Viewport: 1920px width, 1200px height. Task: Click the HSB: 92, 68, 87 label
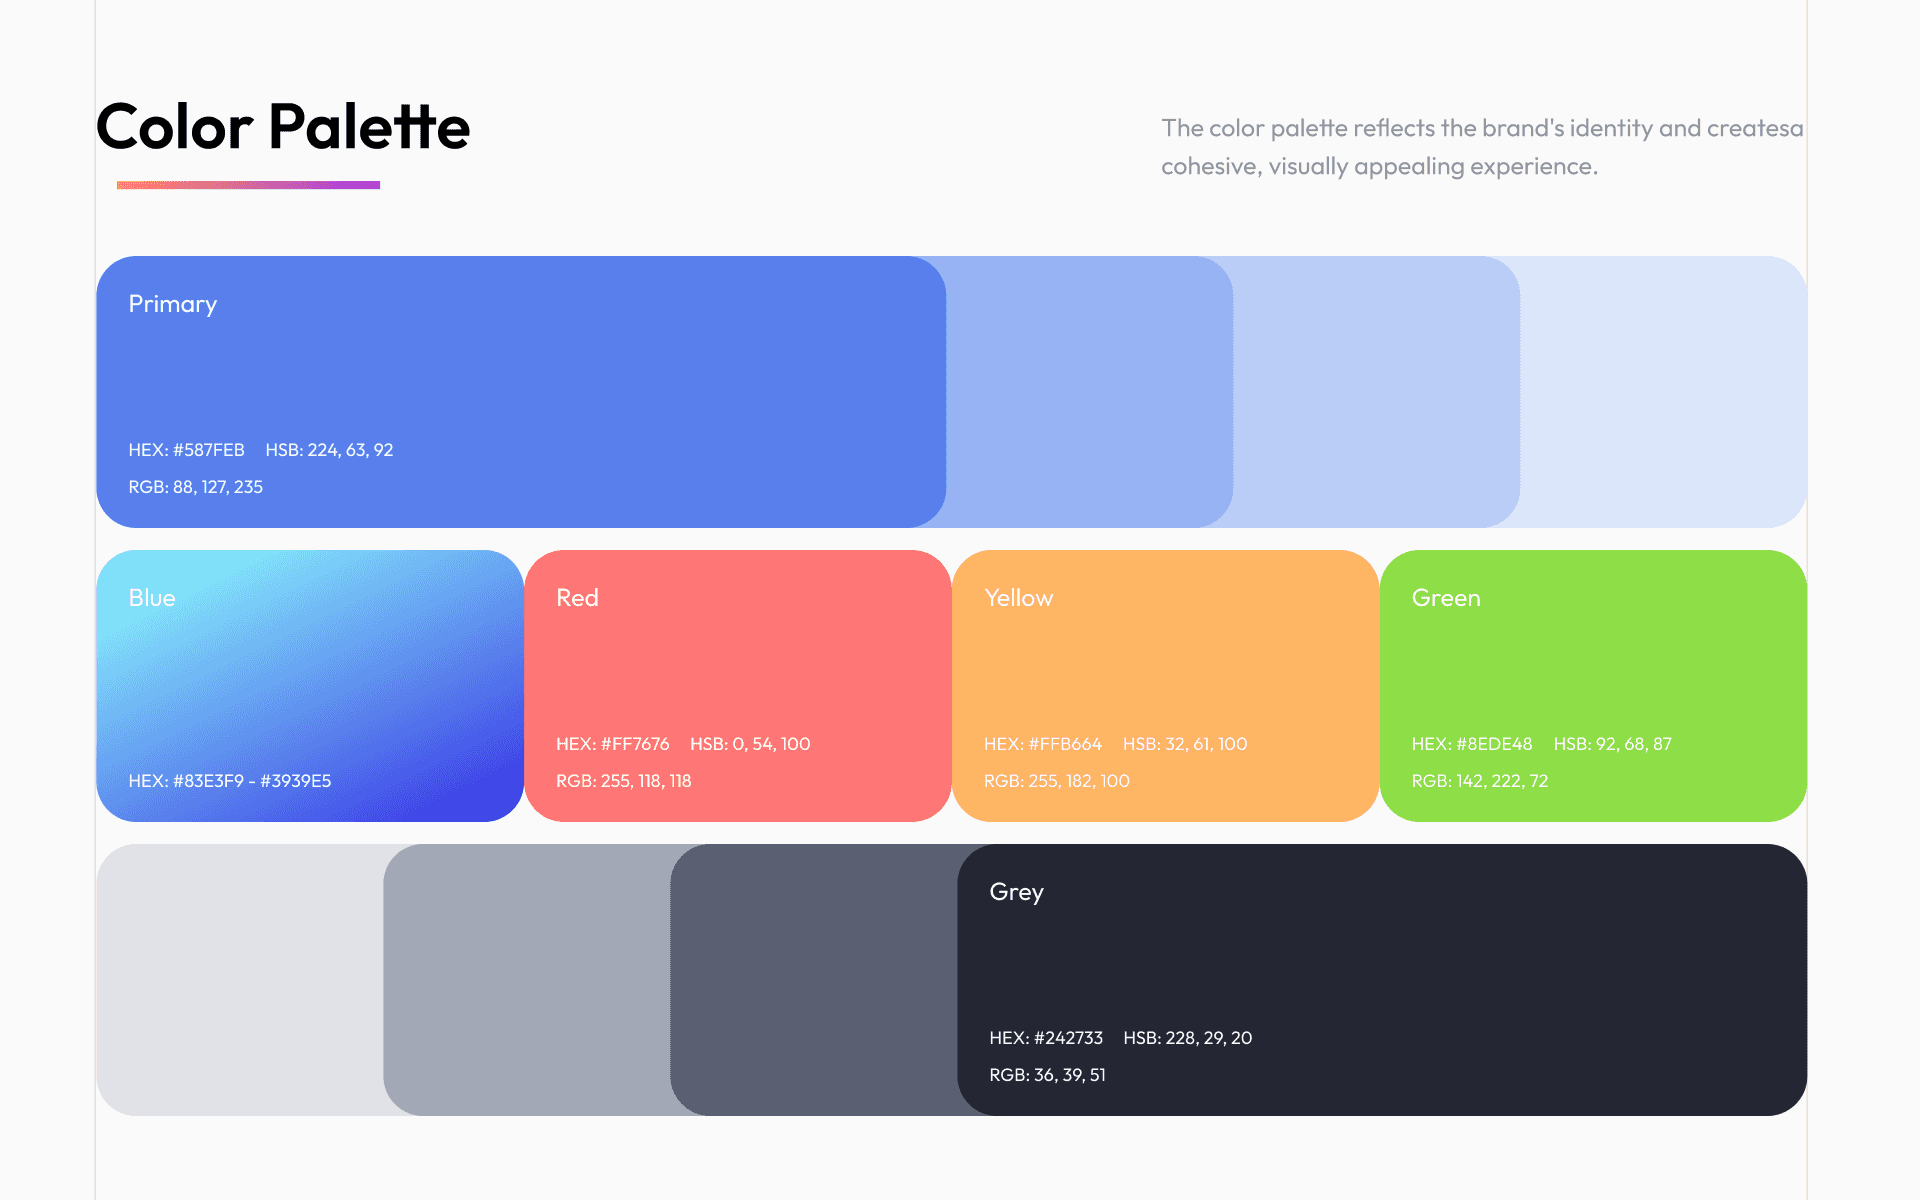[x=1612, y=744]
